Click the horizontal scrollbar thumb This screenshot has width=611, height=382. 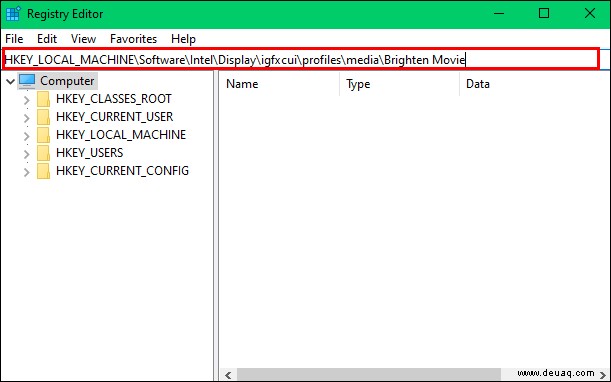pyautogui.click(x=369, y=375)
